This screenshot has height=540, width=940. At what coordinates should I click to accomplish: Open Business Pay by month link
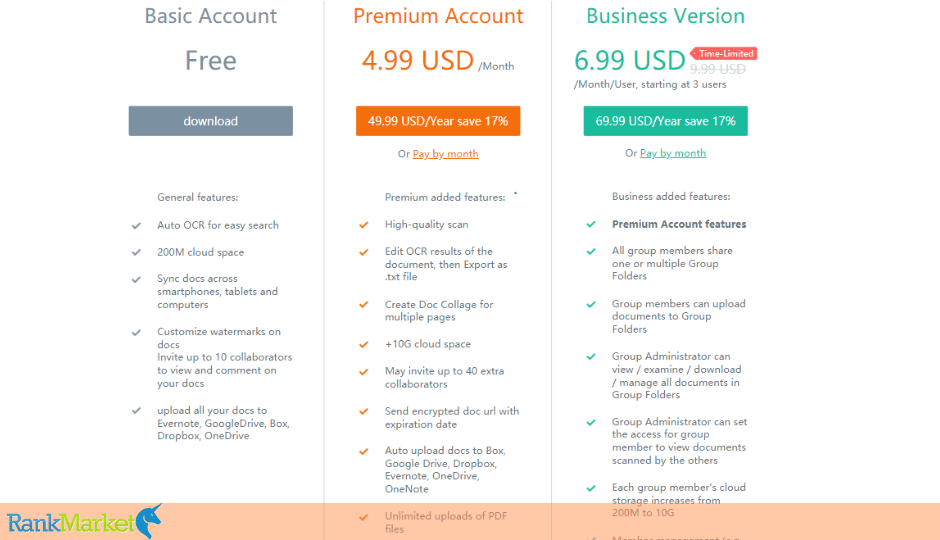(x=673, y=153)
